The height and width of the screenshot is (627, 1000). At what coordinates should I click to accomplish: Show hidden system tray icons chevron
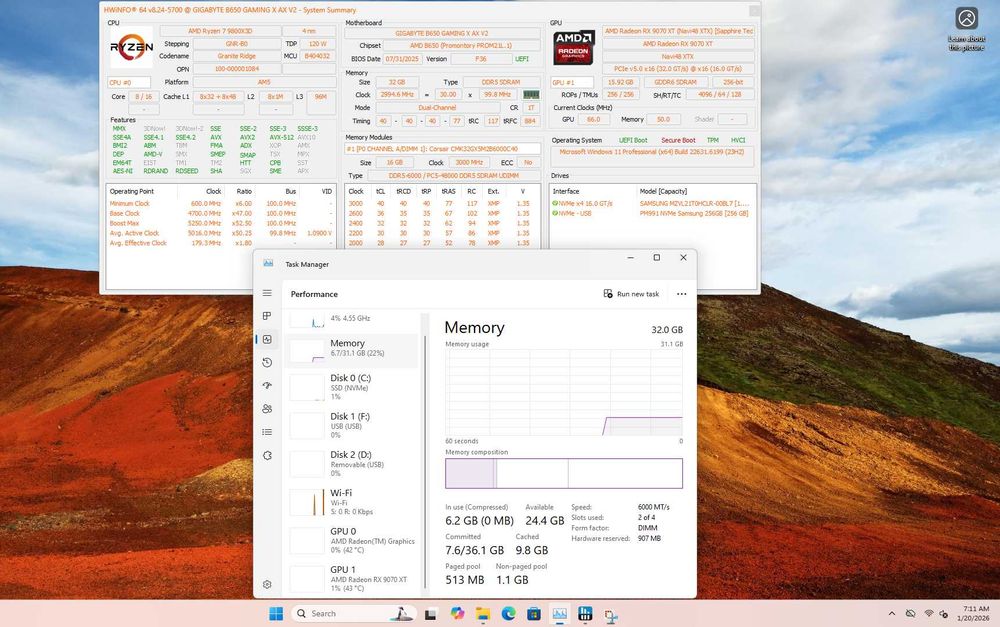pyautogui.click(x=892, y=614)
